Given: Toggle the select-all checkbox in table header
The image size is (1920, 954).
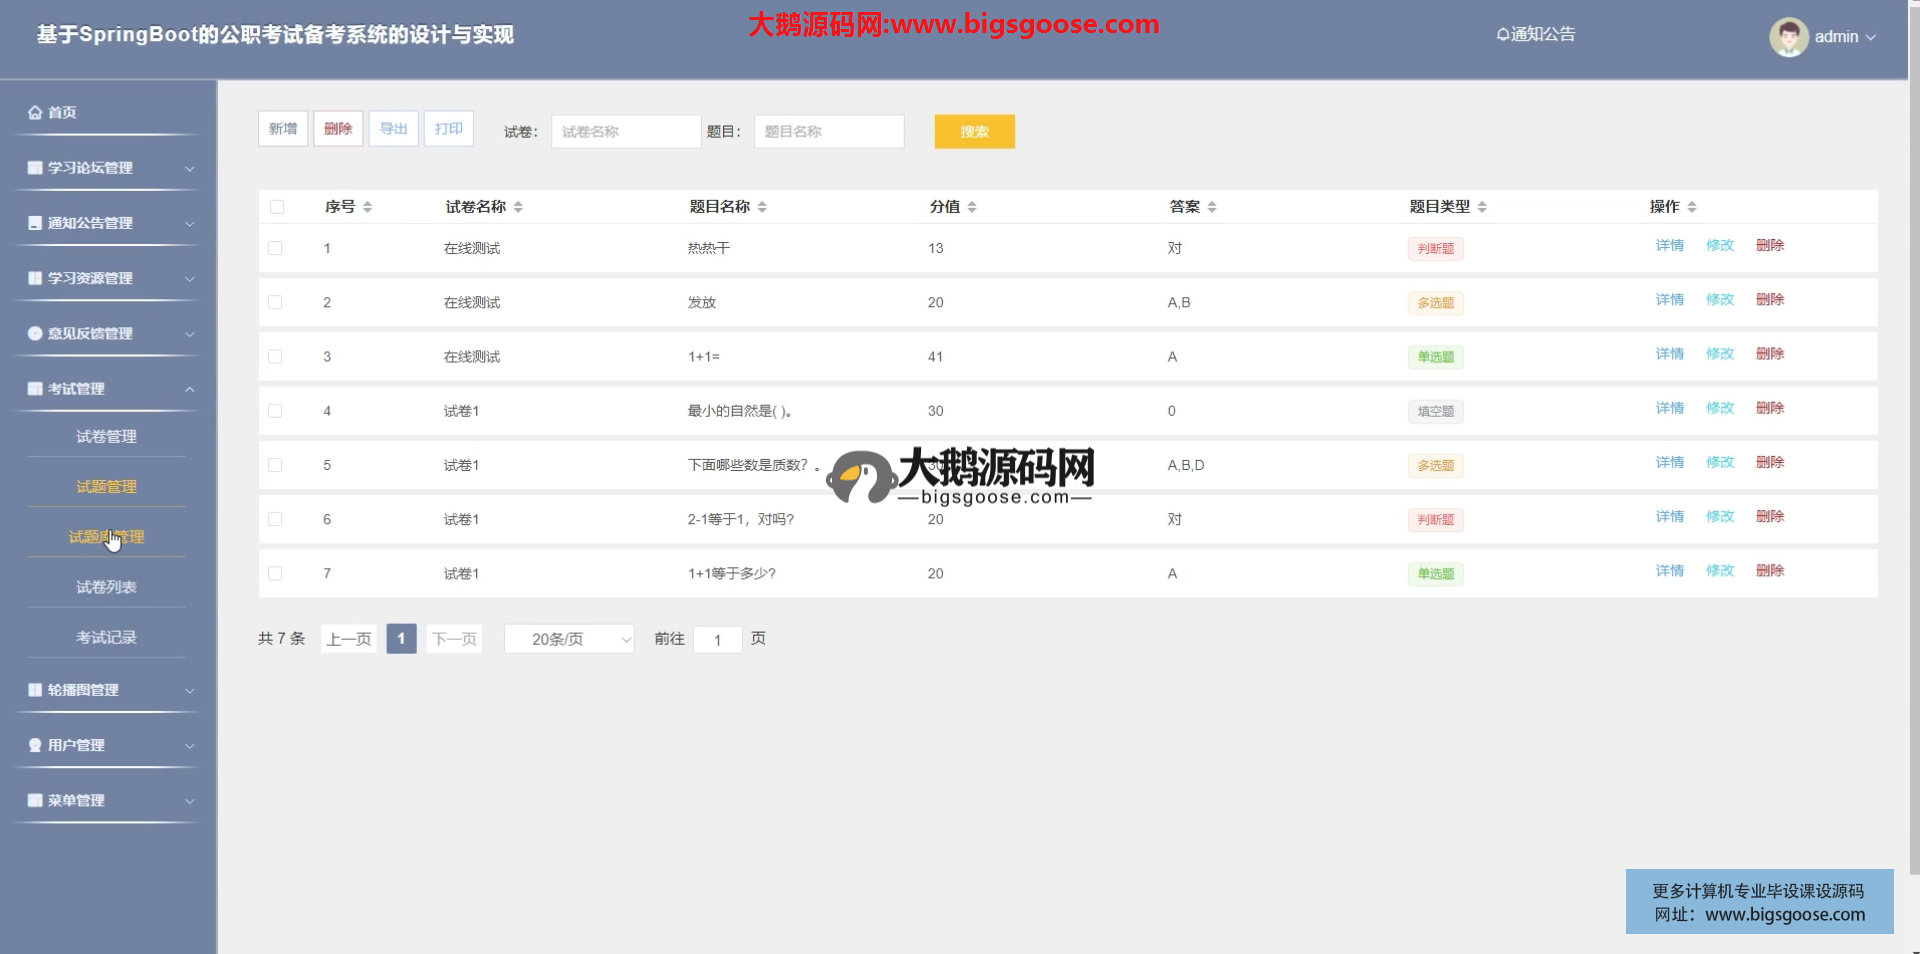Looking at the screenshot, I should pos(277,207).
